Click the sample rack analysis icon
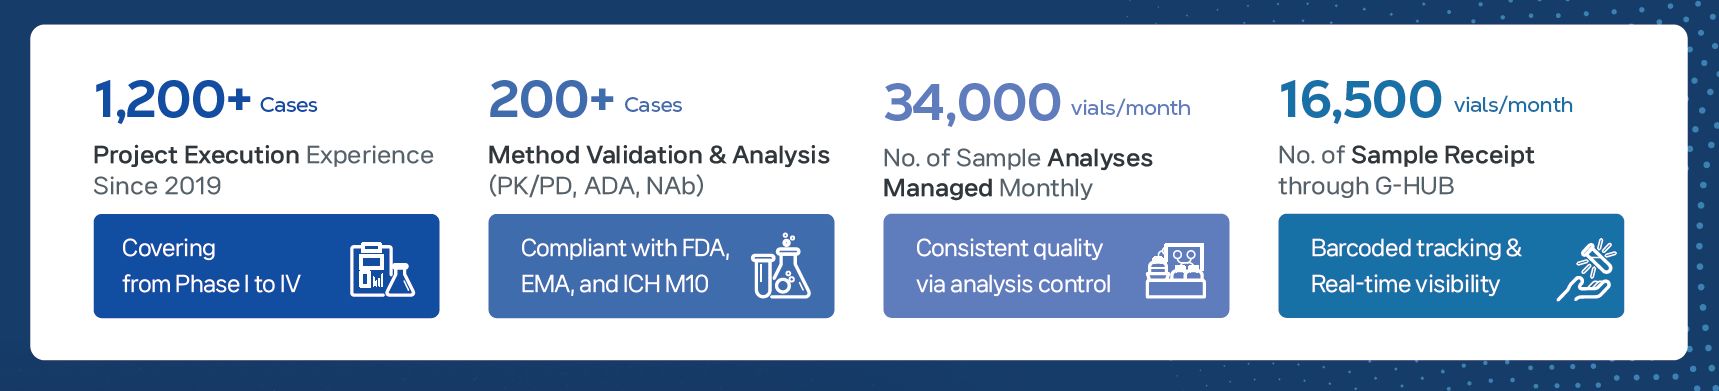This screenshot has width=1719, height=391. 1176,270
